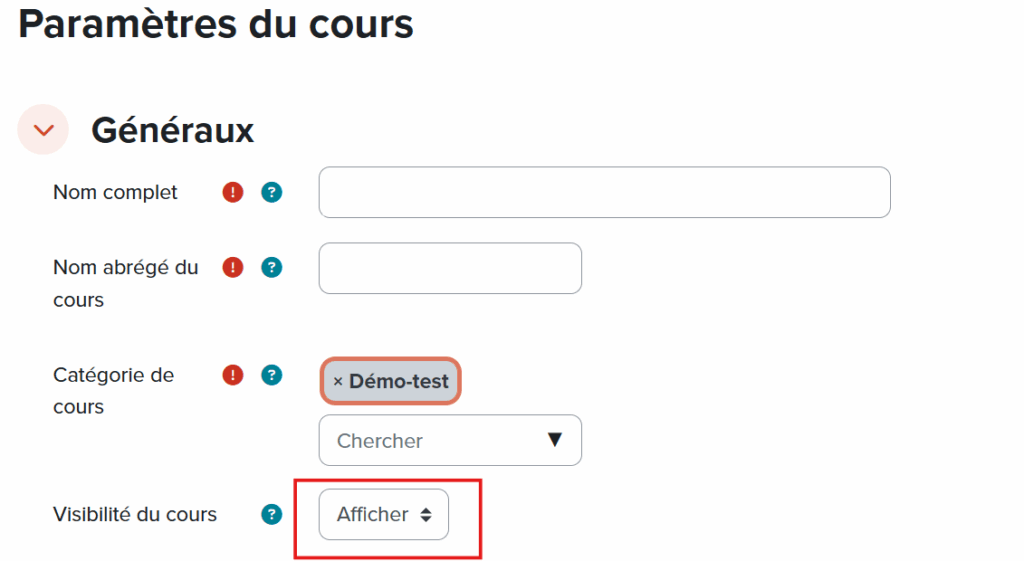Image resolution: width=1024 pixels, height=561 pixels.
Task: Open help for Nom complet
Action: pyautogui.click(x=271, y=192)
